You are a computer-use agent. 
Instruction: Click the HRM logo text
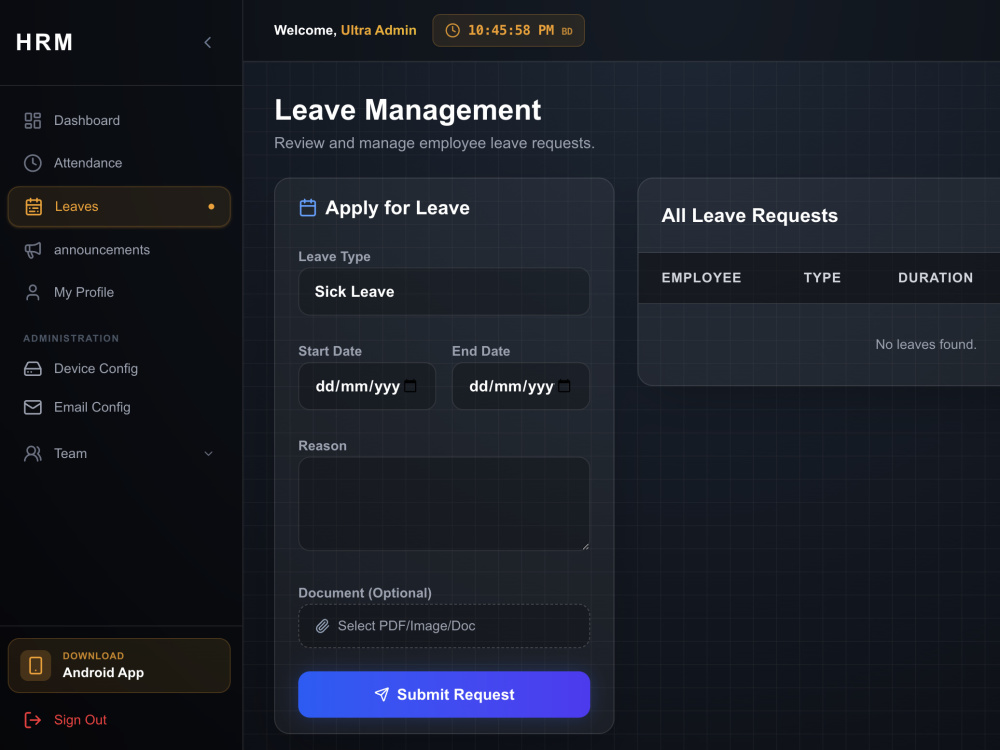click(45, 42)
